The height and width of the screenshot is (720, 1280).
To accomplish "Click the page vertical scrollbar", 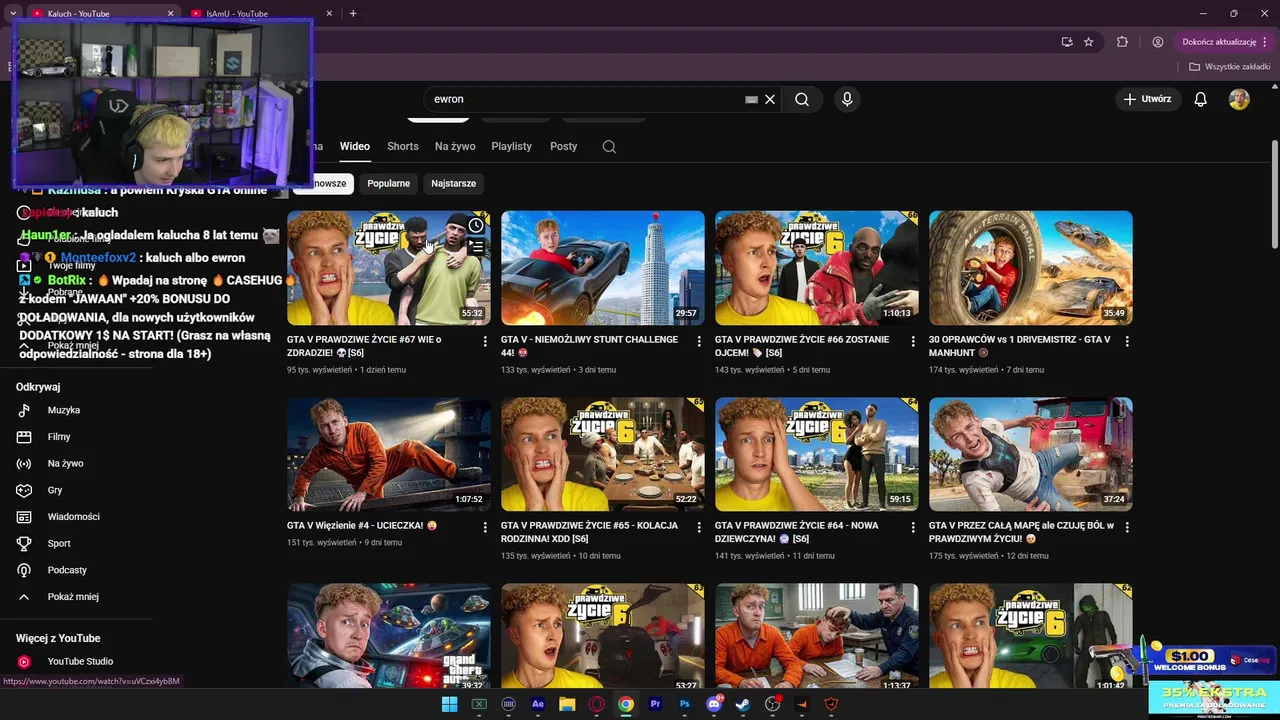I will pyautogui.click(x=1275, y=195).
